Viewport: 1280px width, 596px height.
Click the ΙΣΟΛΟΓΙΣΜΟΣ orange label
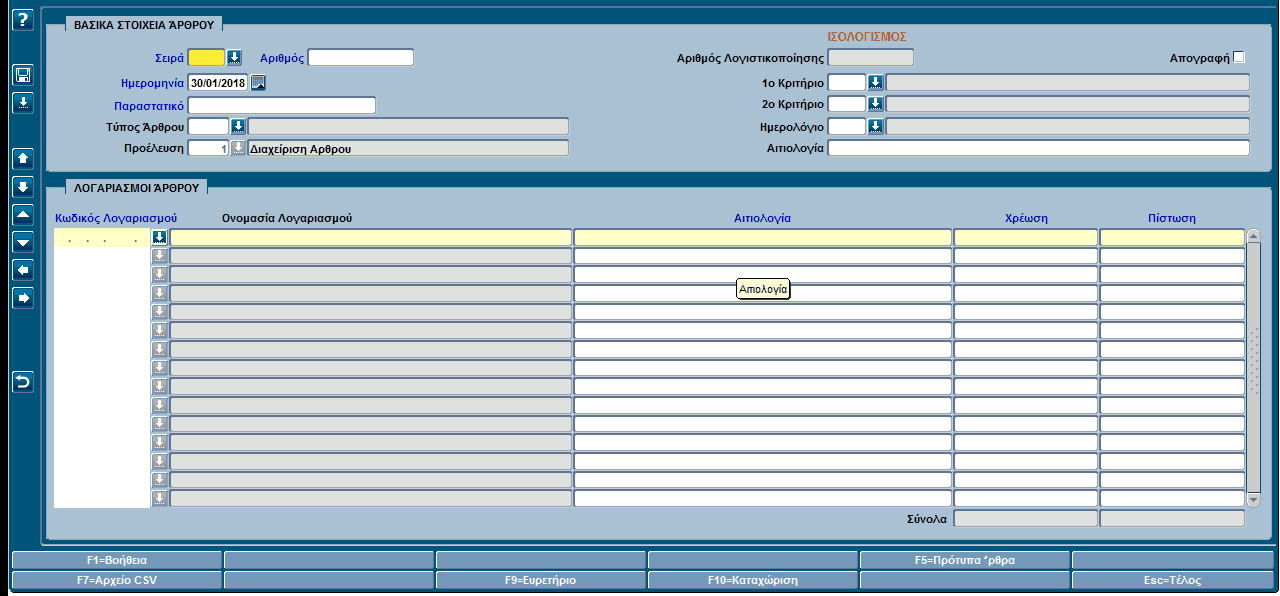867,37
